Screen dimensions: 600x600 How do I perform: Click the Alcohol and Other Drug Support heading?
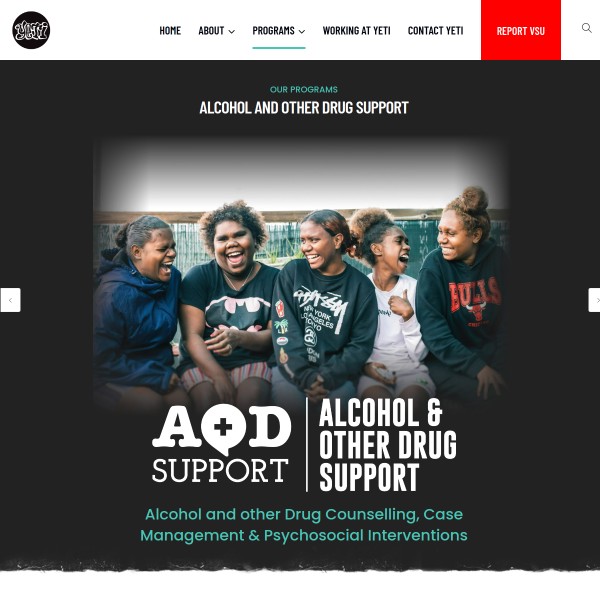[x=304, y=108]
